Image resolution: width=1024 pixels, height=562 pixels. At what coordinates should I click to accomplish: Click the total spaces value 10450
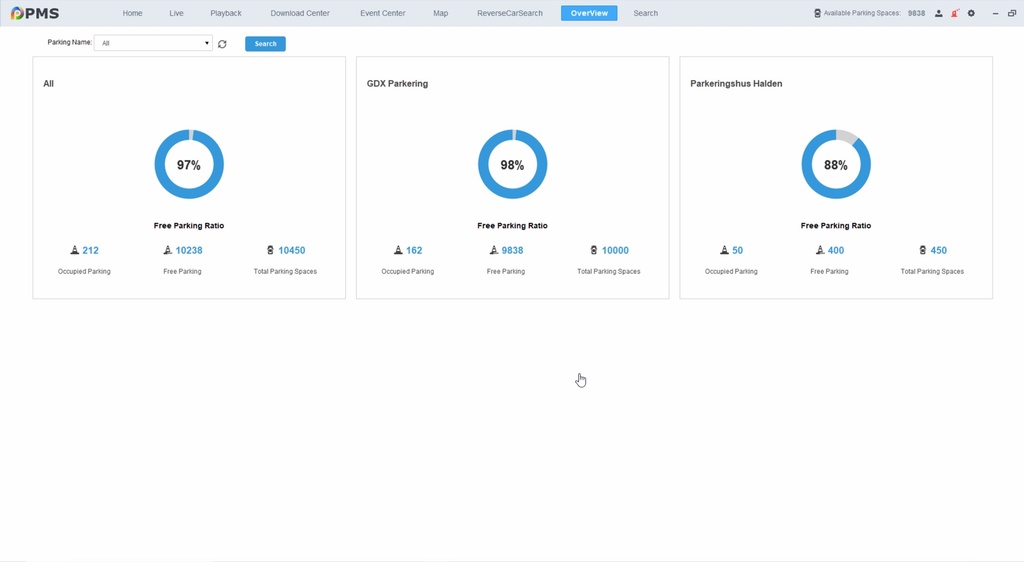click(x=292, y=250)
